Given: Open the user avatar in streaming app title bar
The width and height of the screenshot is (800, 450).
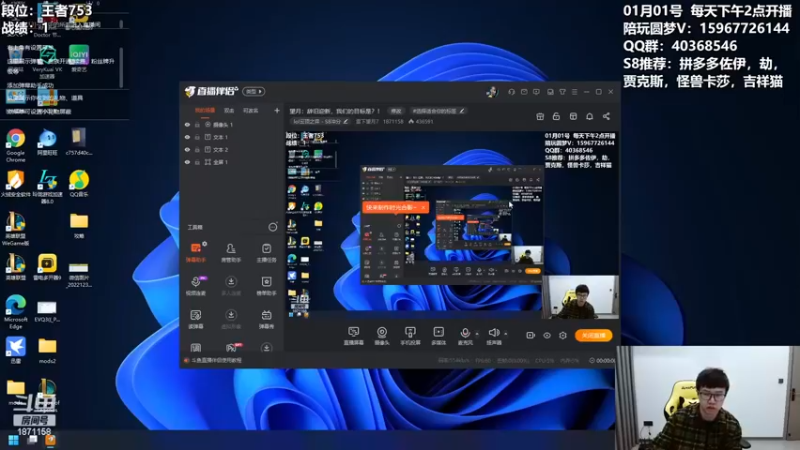Looking at the screenshot, I should pyautogui.click(x=492, y=92).
